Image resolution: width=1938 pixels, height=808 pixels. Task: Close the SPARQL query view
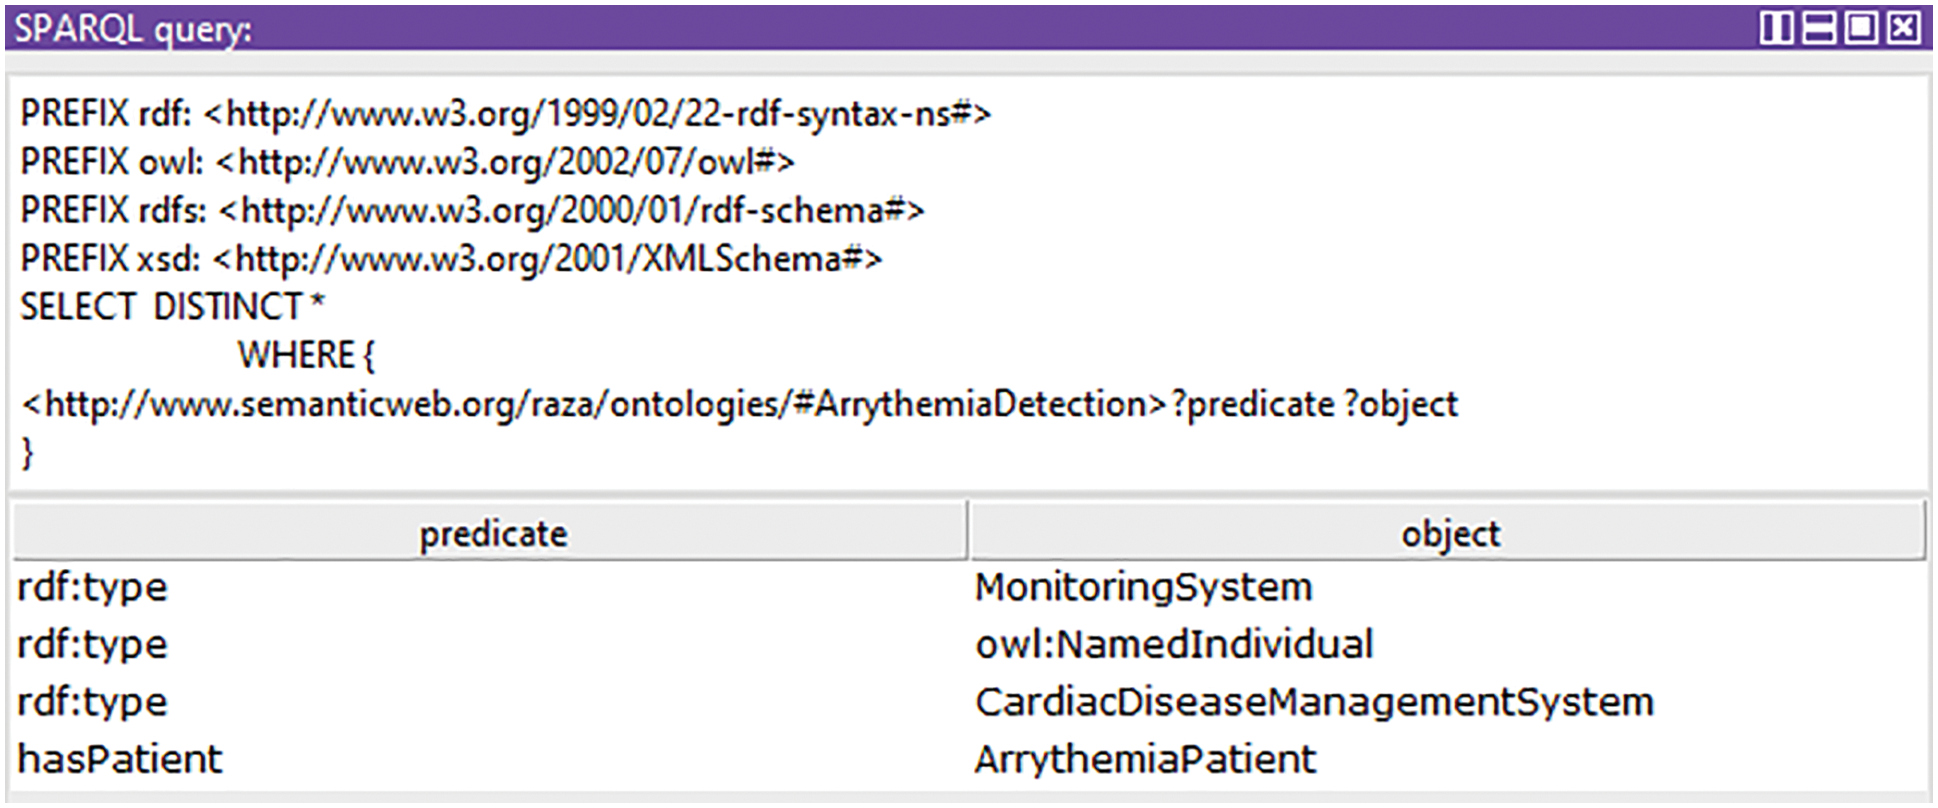(x=1903, y=28)
